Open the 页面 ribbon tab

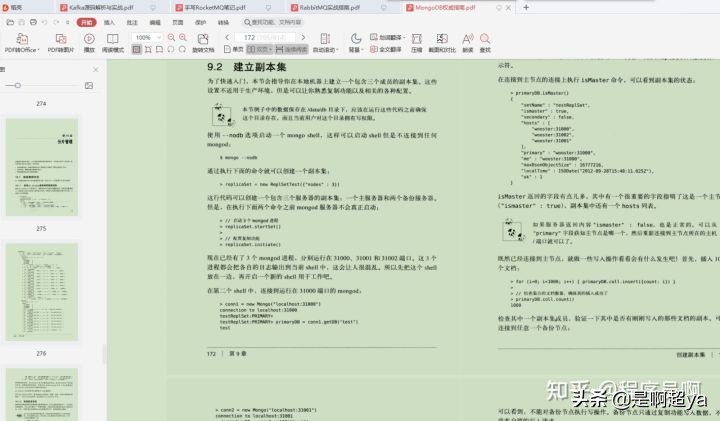178,22
